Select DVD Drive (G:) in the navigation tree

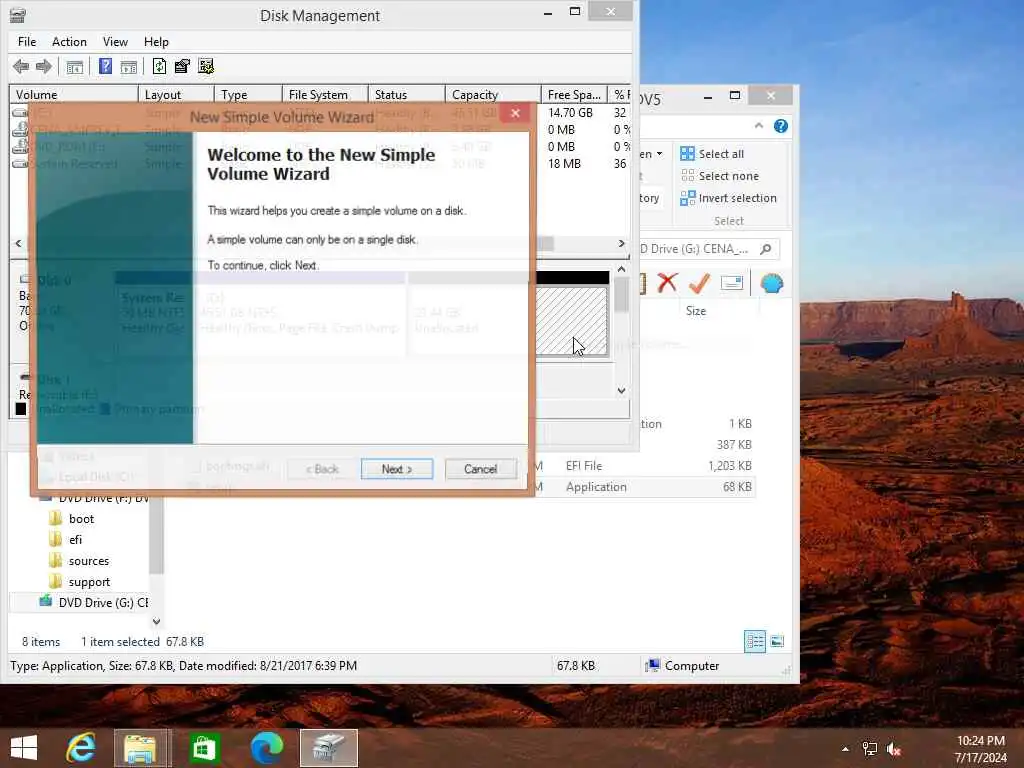[94, 602]
